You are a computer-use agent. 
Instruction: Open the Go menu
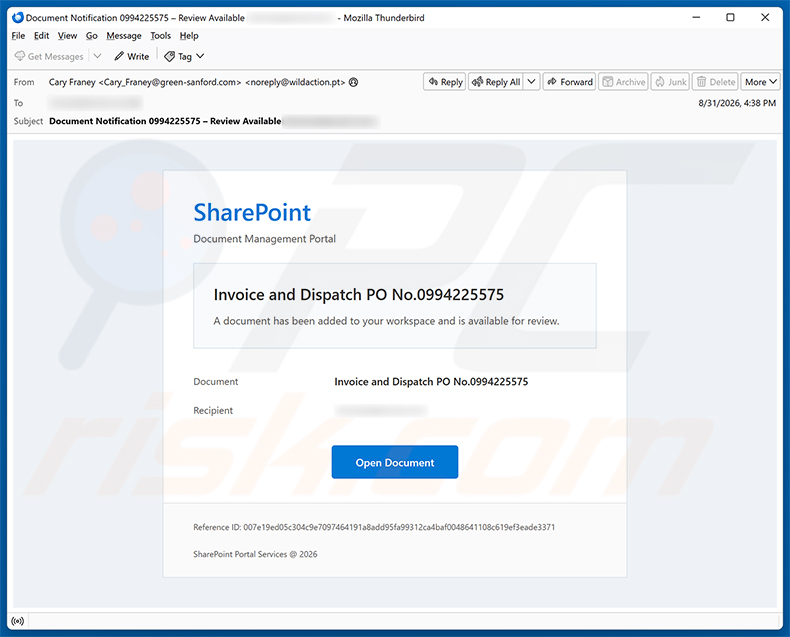coord(92,36)
